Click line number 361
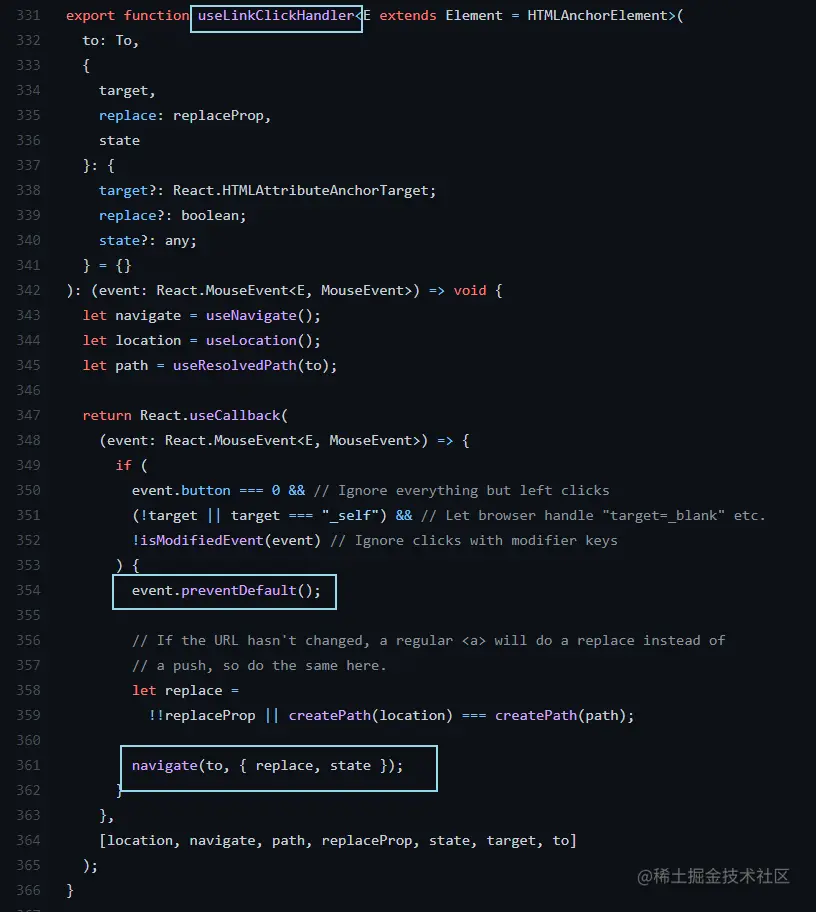The image size is (816, 912). click(x=28, y=766)
